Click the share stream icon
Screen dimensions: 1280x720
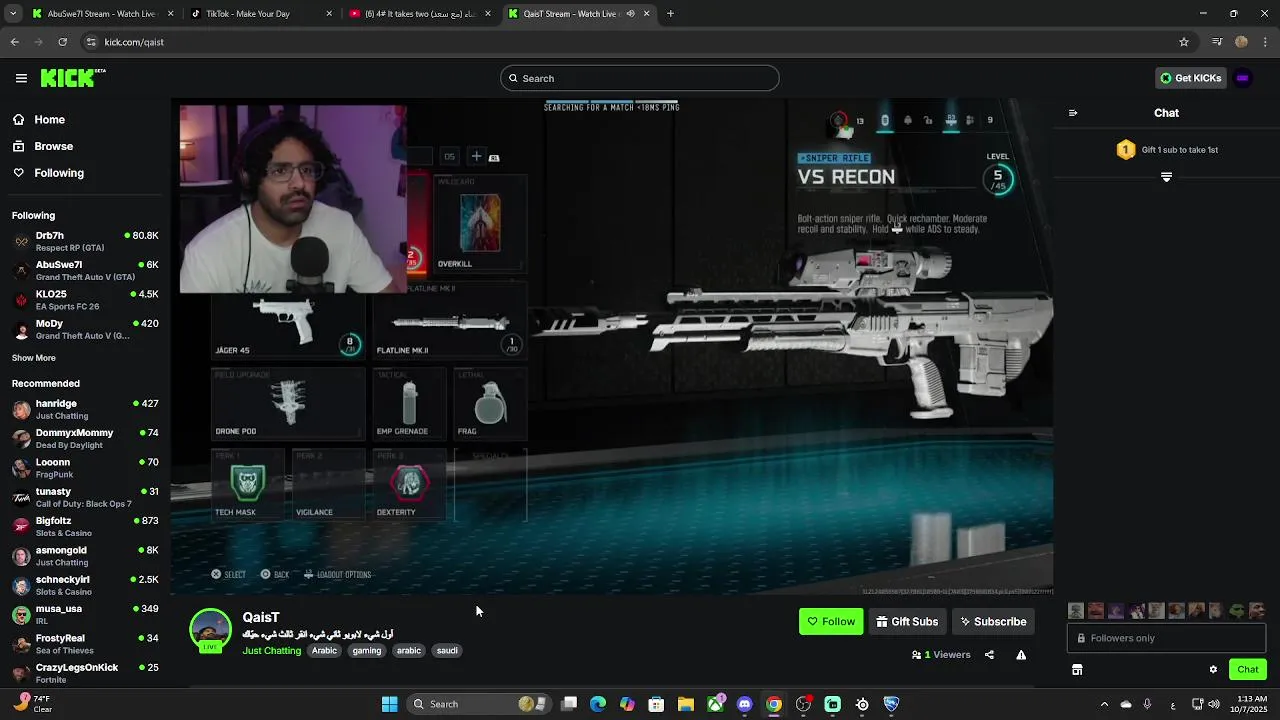989,655
